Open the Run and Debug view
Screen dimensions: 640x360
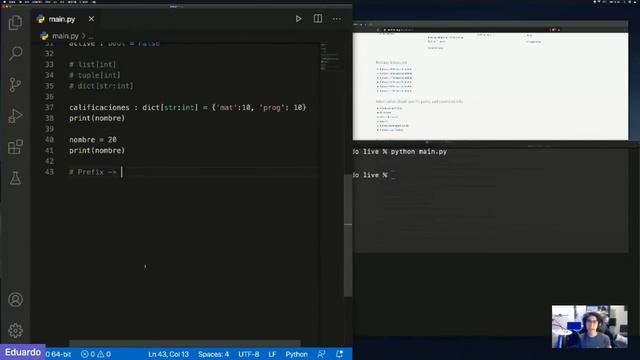[15, 116]
